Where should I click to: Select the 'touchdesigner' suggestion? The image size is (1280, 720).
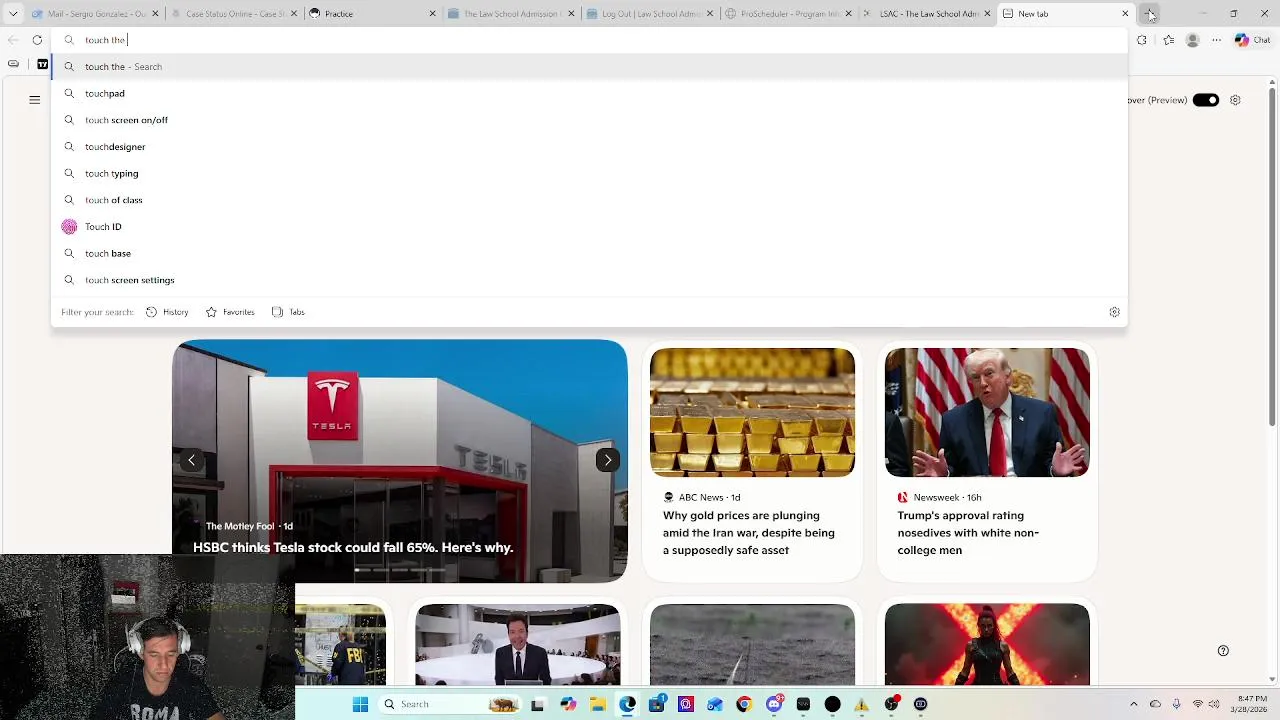click(589, 147)
